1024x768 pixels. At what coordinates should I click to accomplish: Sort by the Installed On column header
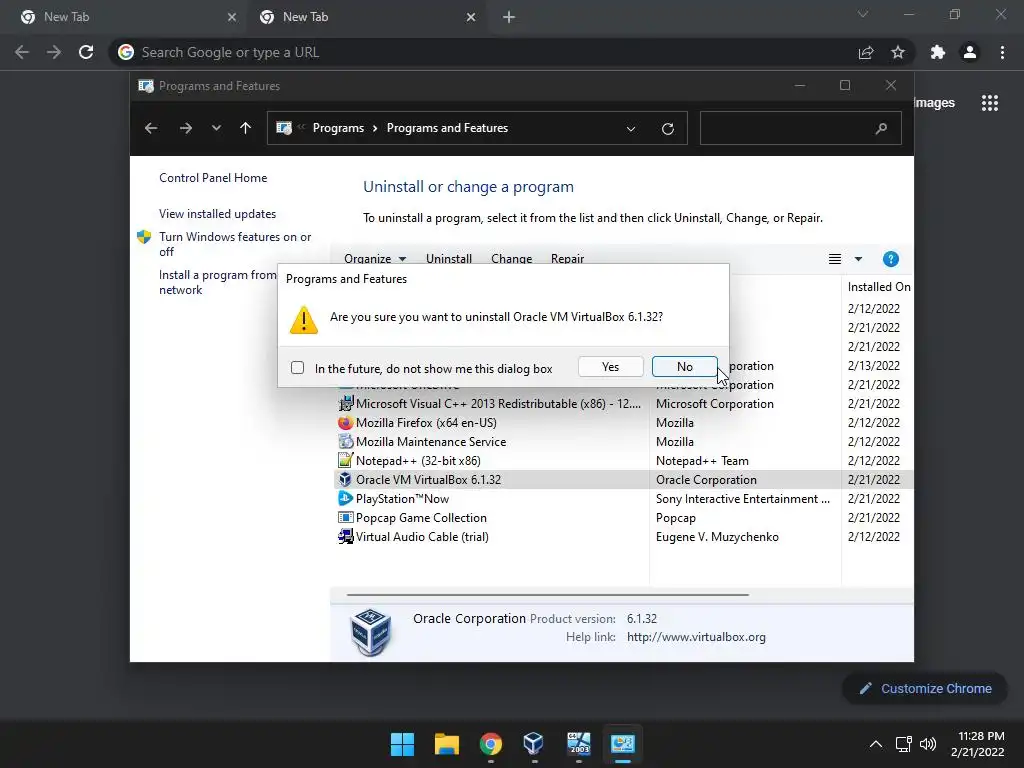[878, 287]
